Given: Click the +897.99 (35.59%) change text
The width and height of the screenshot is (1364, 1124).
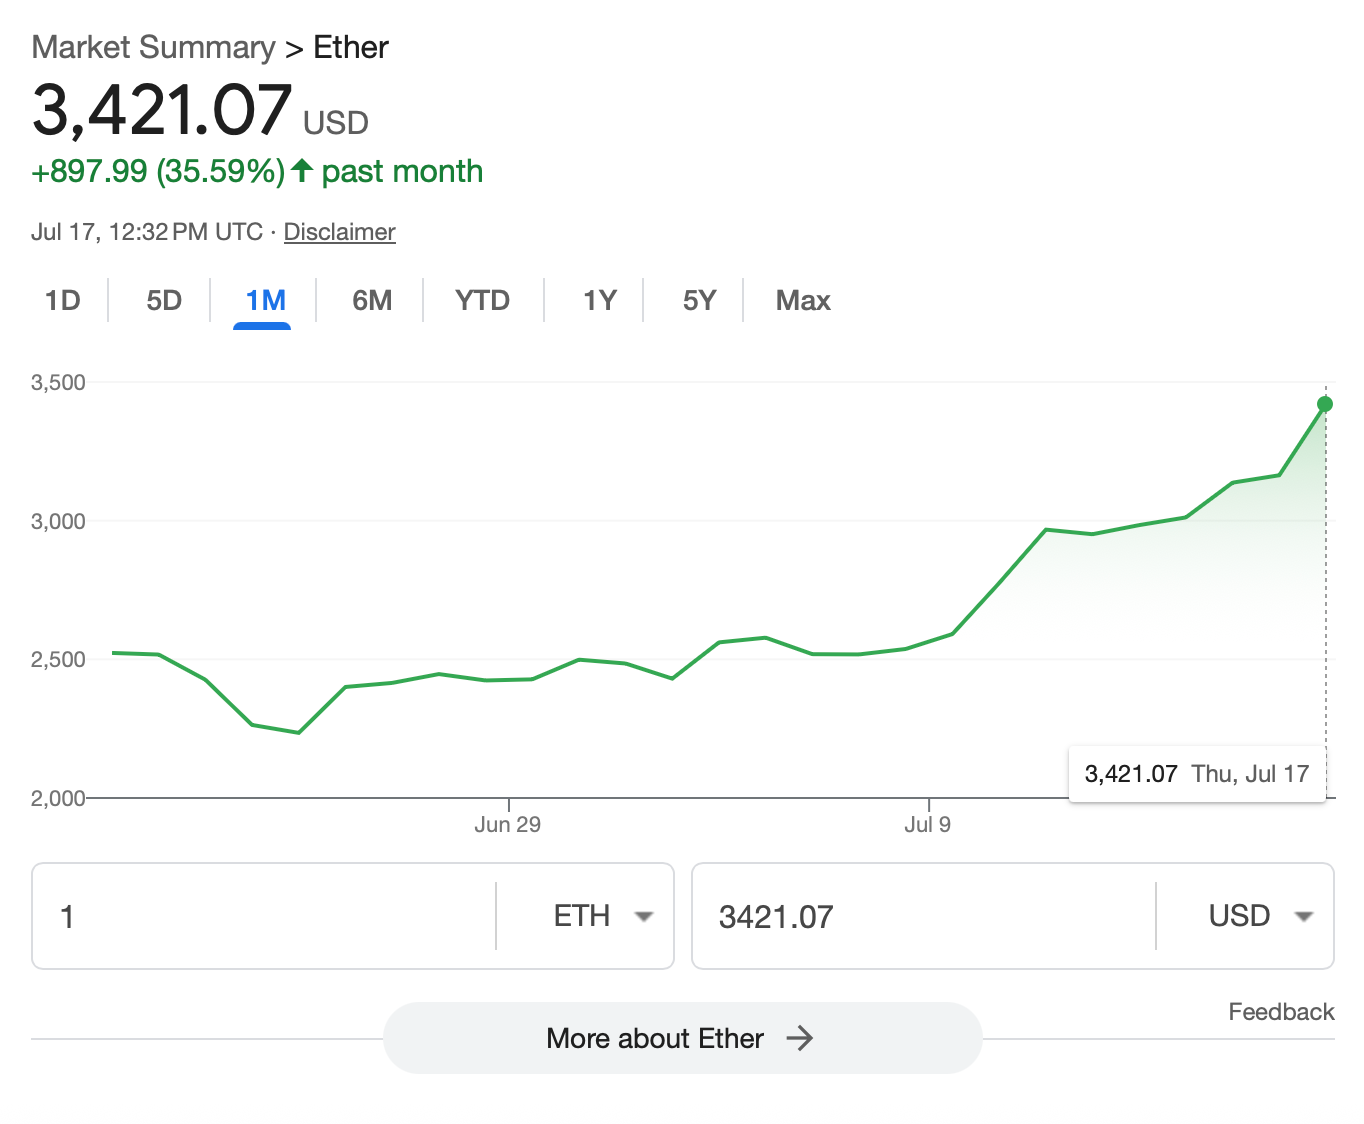Looking at the screenshot, I should (158, 171).
